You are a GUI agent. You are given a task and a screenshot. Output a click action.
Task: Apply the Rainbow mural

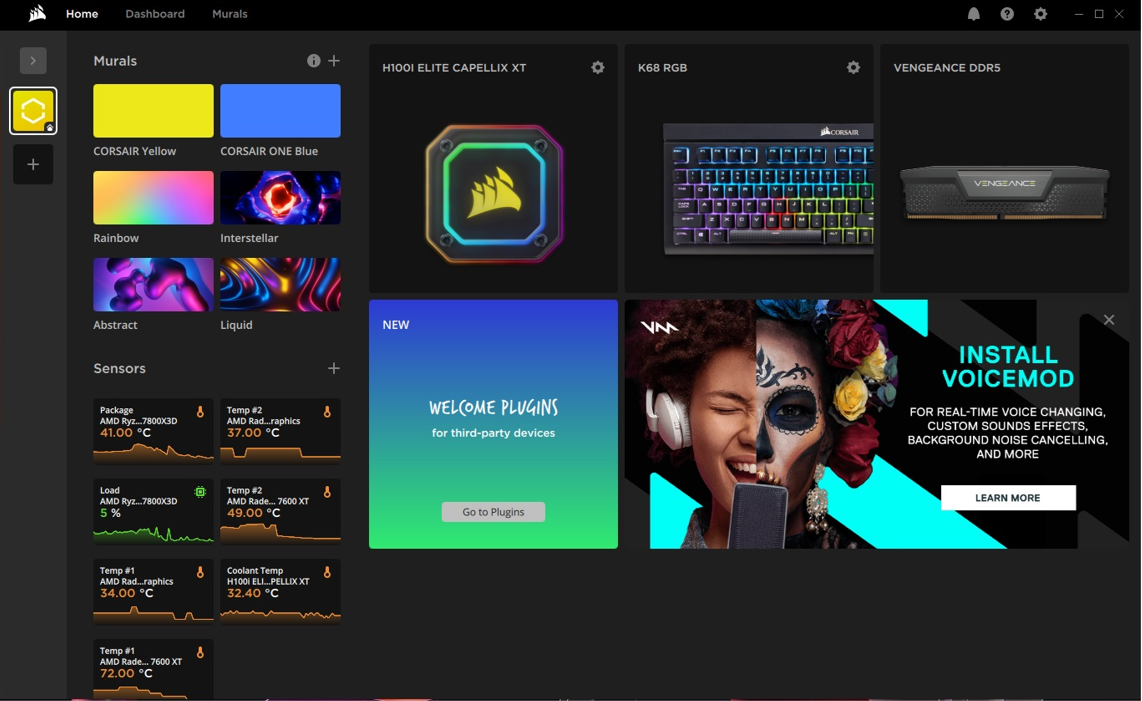coord(153,197)
